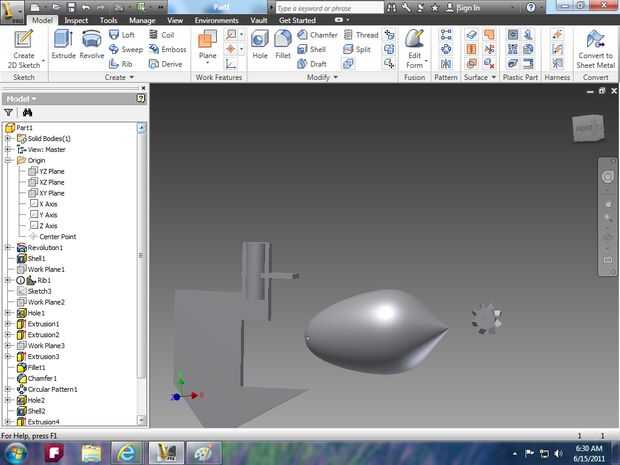Open the Manage ribbon tab
The image size is (620, 465).
point(142,20)
